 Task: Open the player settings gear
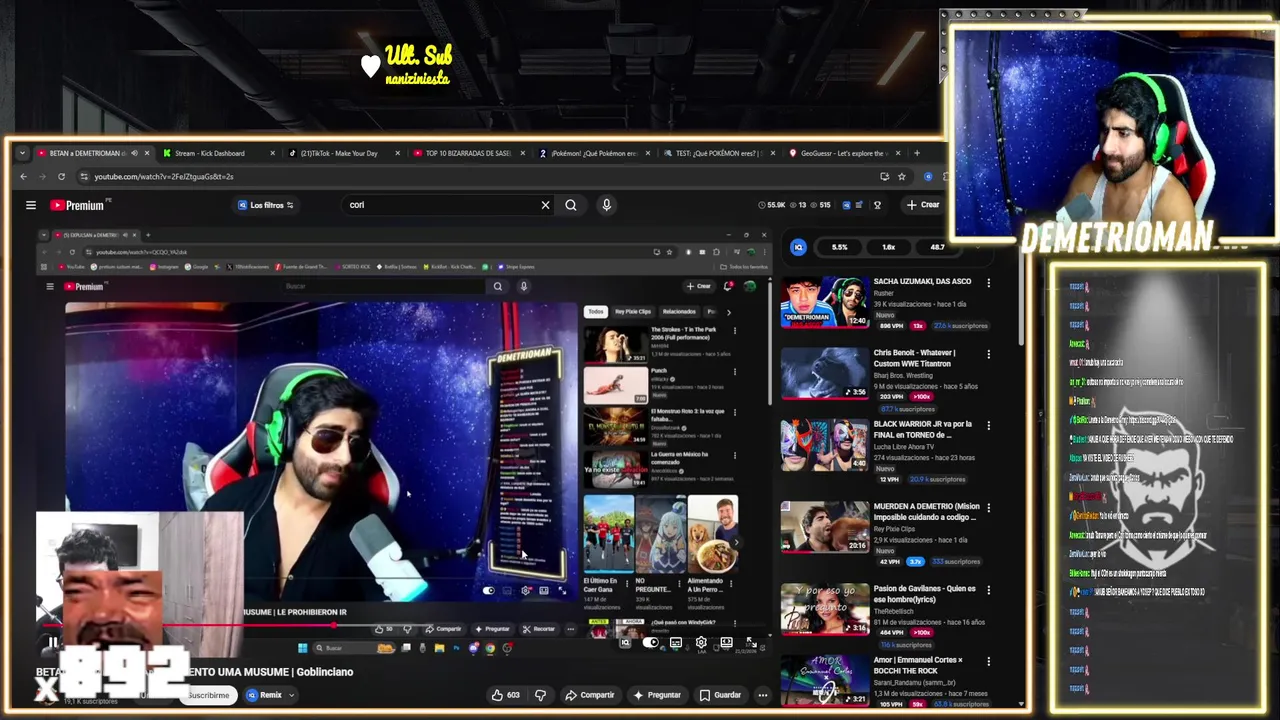(x=701, y=643)
